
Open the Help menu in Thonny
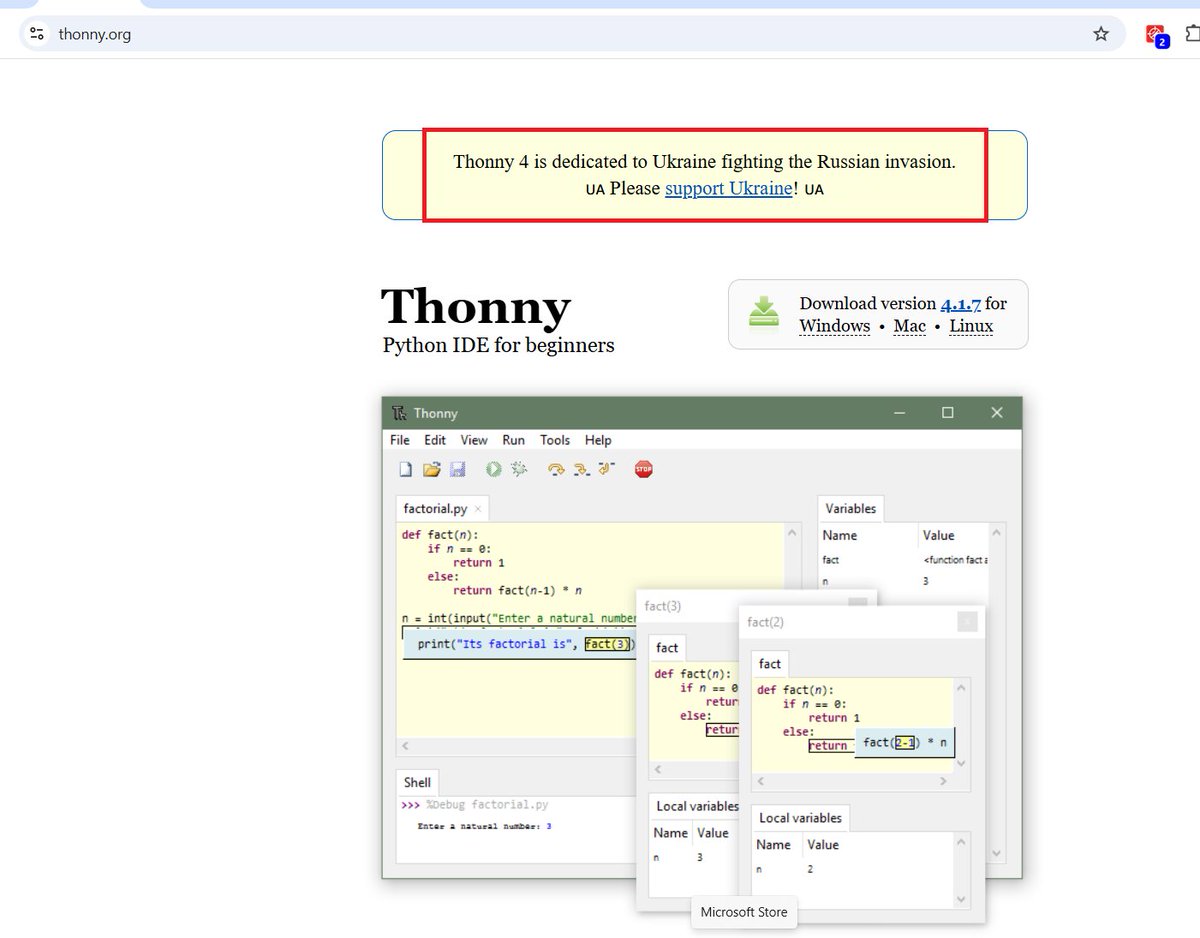click(598, 440)
